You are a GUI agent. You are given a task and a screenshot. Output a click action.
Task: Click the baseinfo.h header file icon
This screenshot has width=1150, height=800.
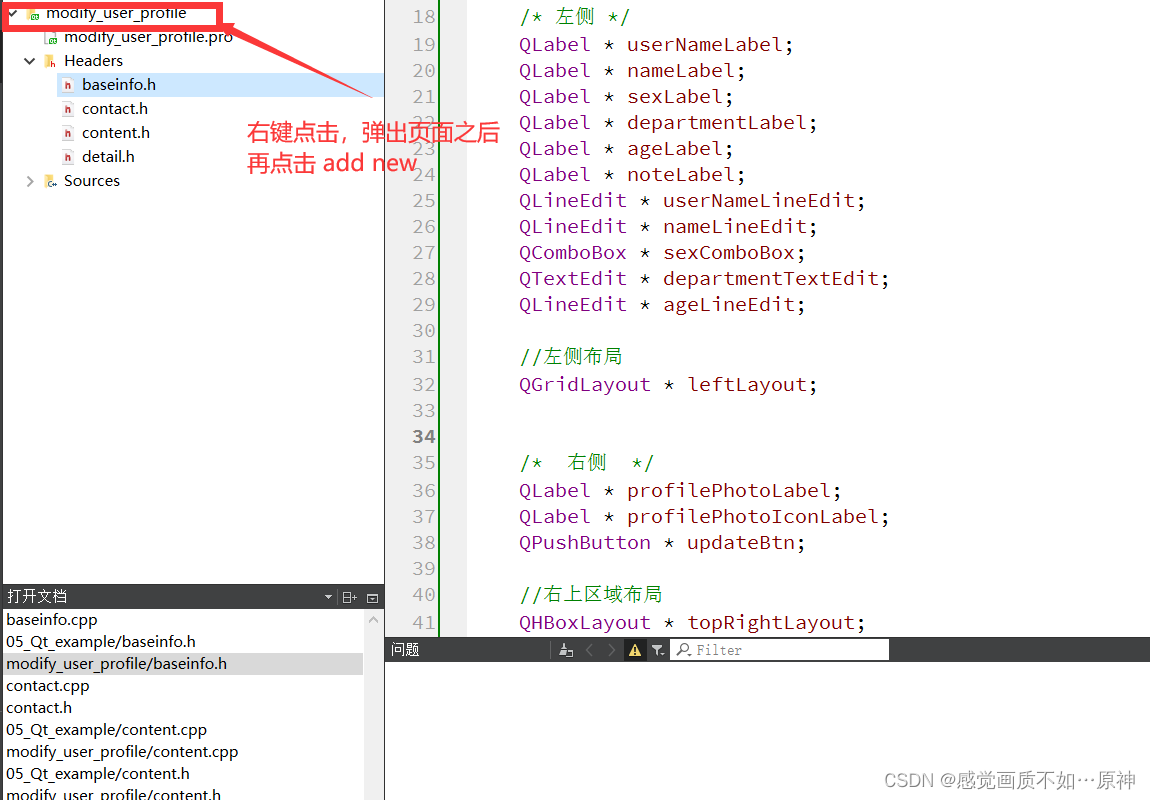click(x=67, y=85)
